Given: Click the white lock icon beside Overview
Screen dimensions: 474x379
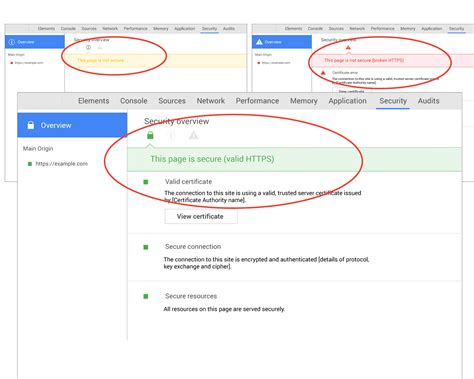Looking at the screenshot, I should 31,125.
